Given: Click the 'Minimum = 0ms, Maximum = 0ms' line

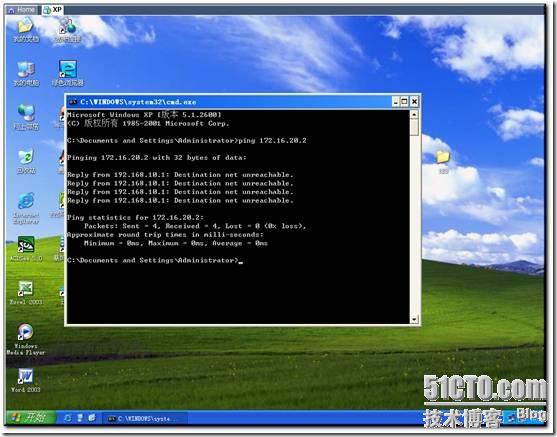Looking at the screenshot, I should [x=176, y=243].
